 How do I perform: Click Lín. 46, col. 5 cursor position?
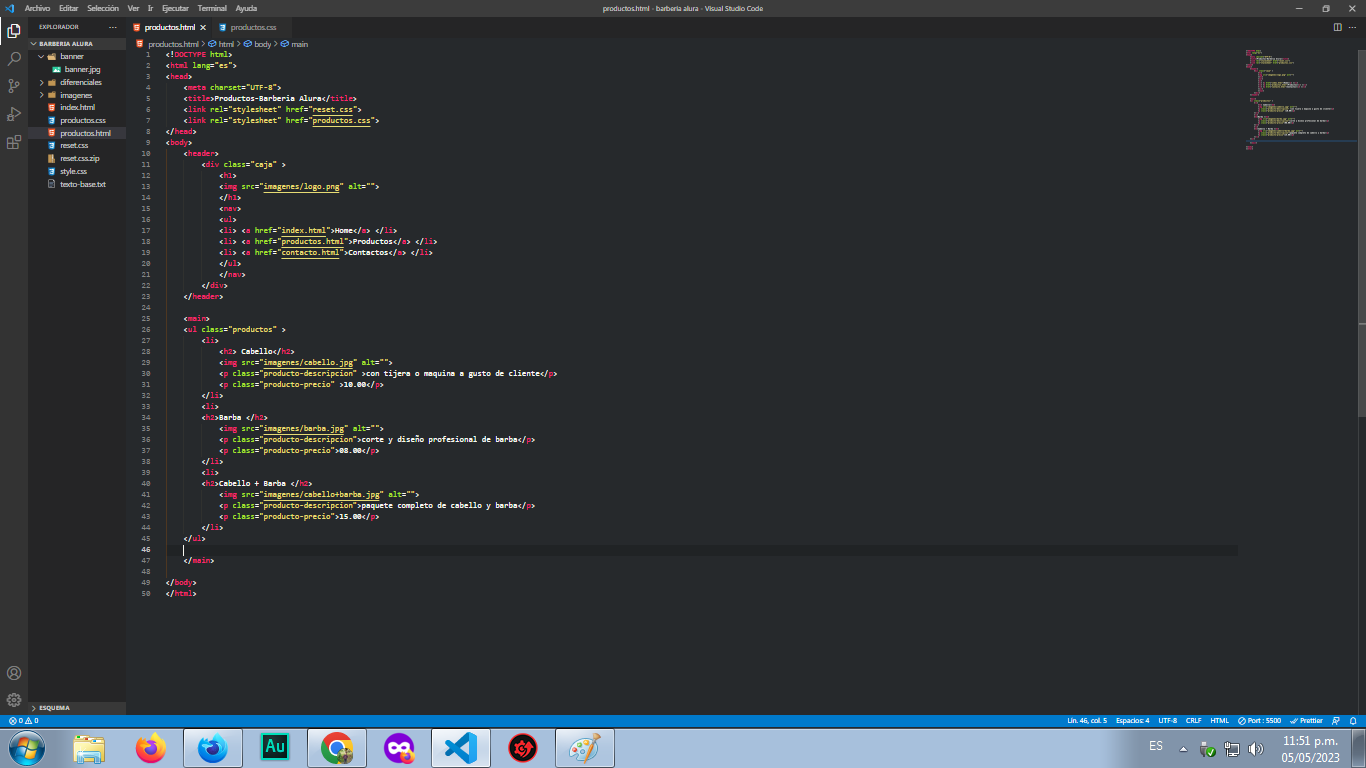[1087, 720]
